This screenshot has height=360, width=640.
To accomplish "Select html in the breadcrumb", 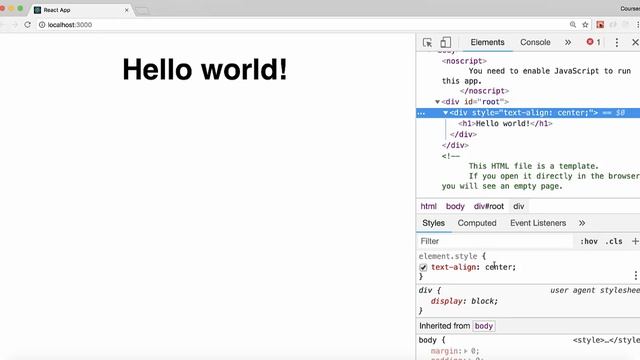I will [x=429, y=206].
